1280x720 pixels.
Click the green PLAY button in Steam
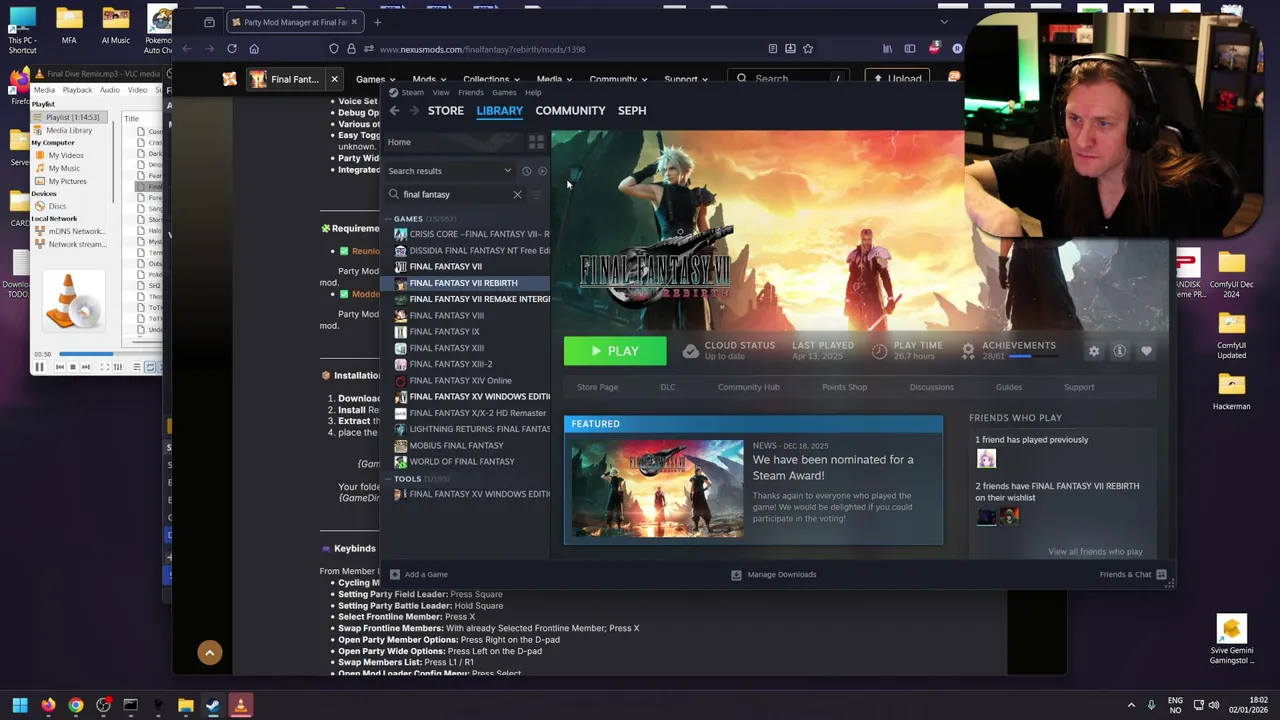615,351
